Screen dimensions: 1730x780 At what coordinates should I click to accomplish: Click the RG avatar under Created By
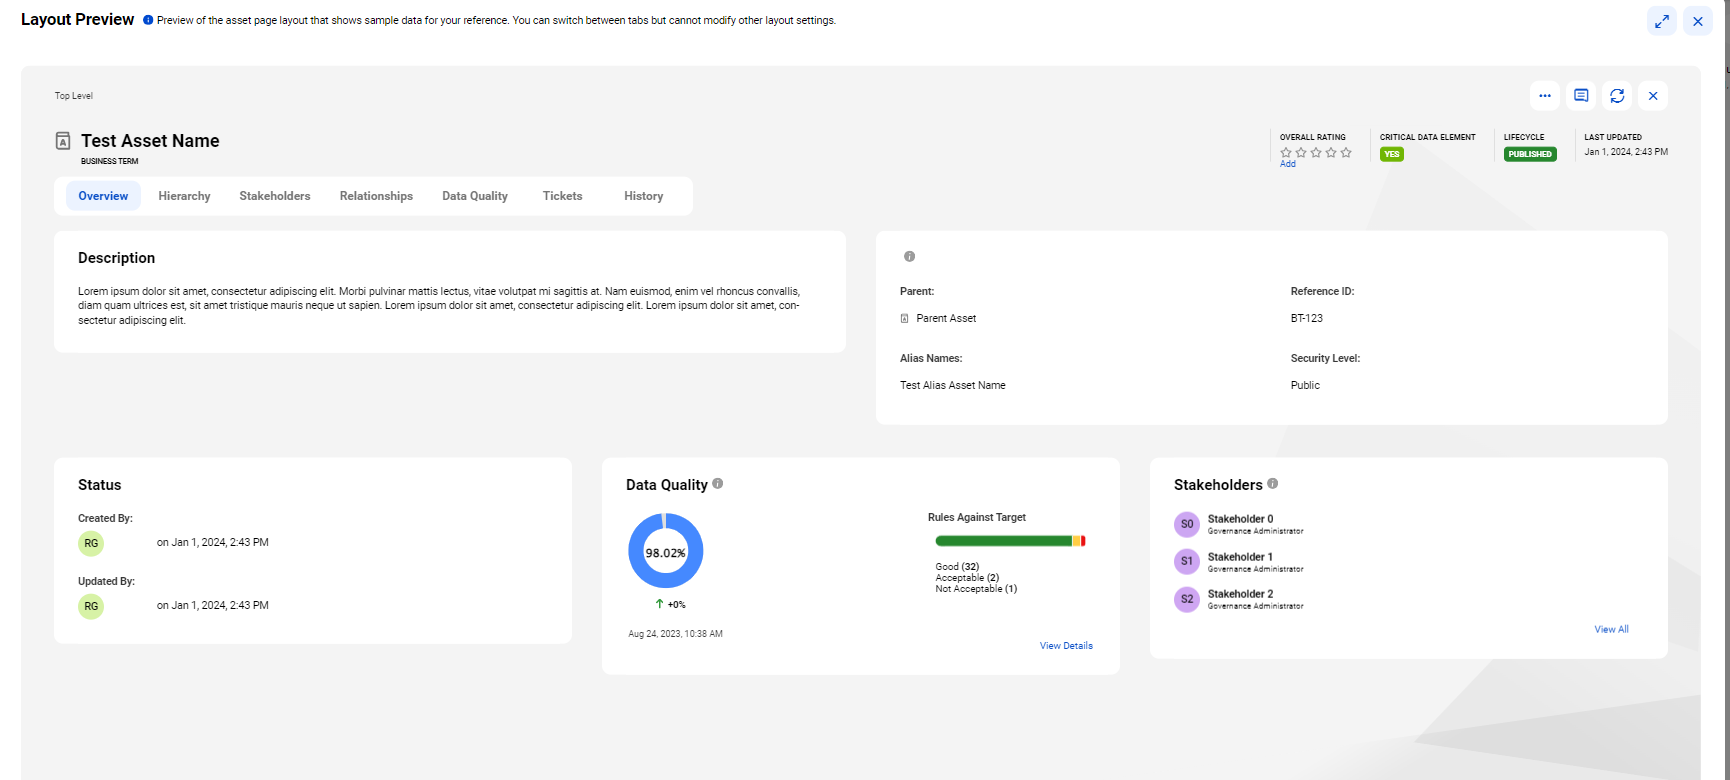pyautogui.click(x=91, y=543)
